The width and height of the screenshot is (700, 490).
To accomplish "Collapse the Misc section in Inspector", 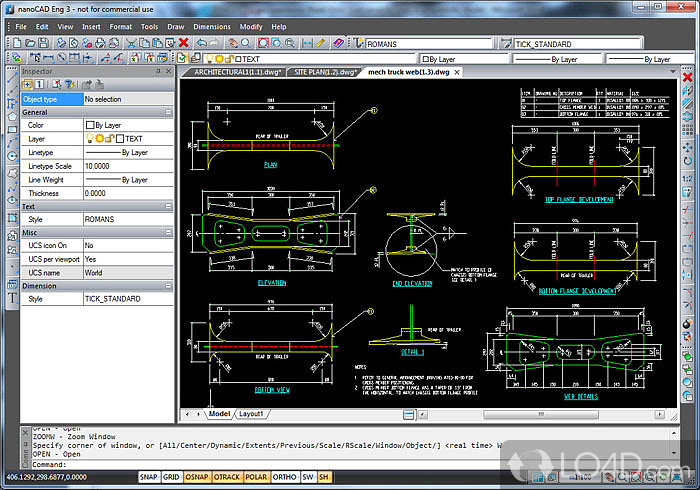I will [x=168, y=232].
